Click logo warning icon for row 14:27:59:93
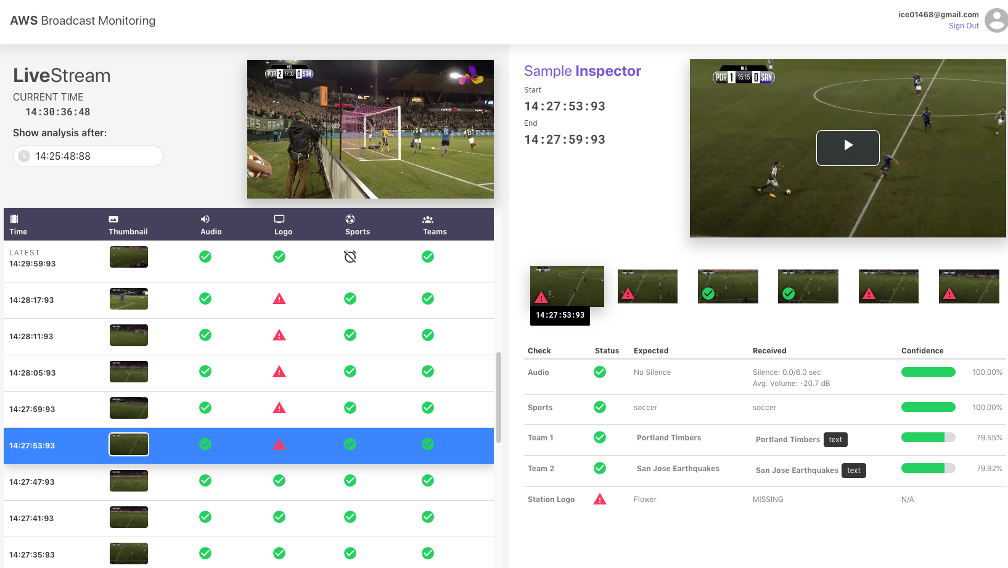 279,408
